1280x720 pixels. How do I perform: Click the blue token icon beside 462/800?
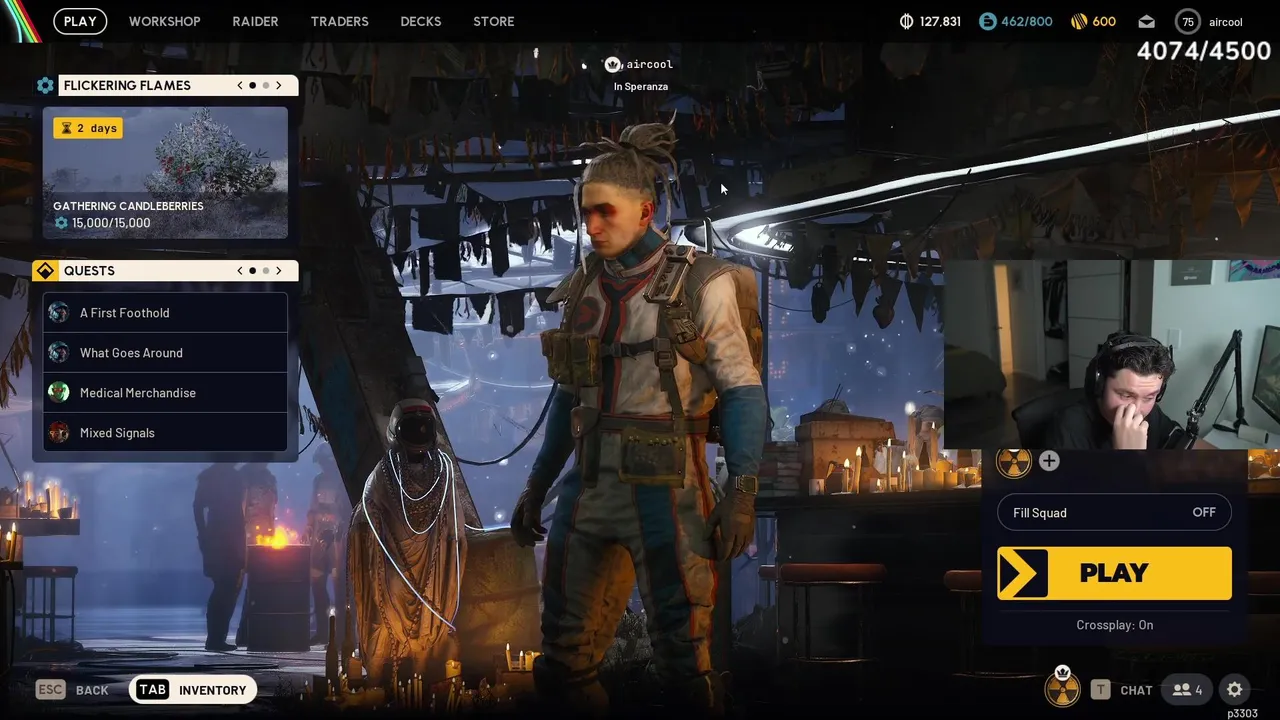coord(987,21)
